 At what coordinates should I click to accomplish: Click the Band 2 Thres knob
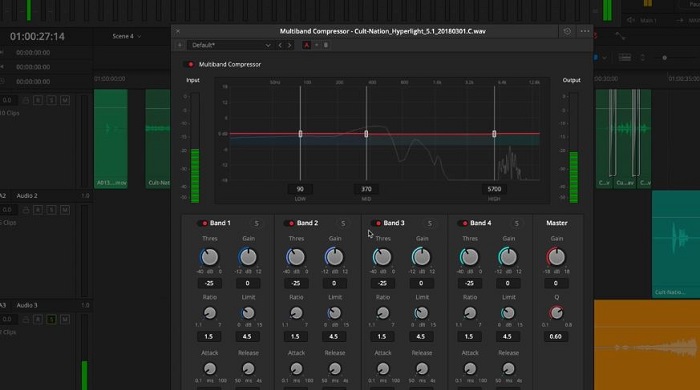[x=296, y=257]
